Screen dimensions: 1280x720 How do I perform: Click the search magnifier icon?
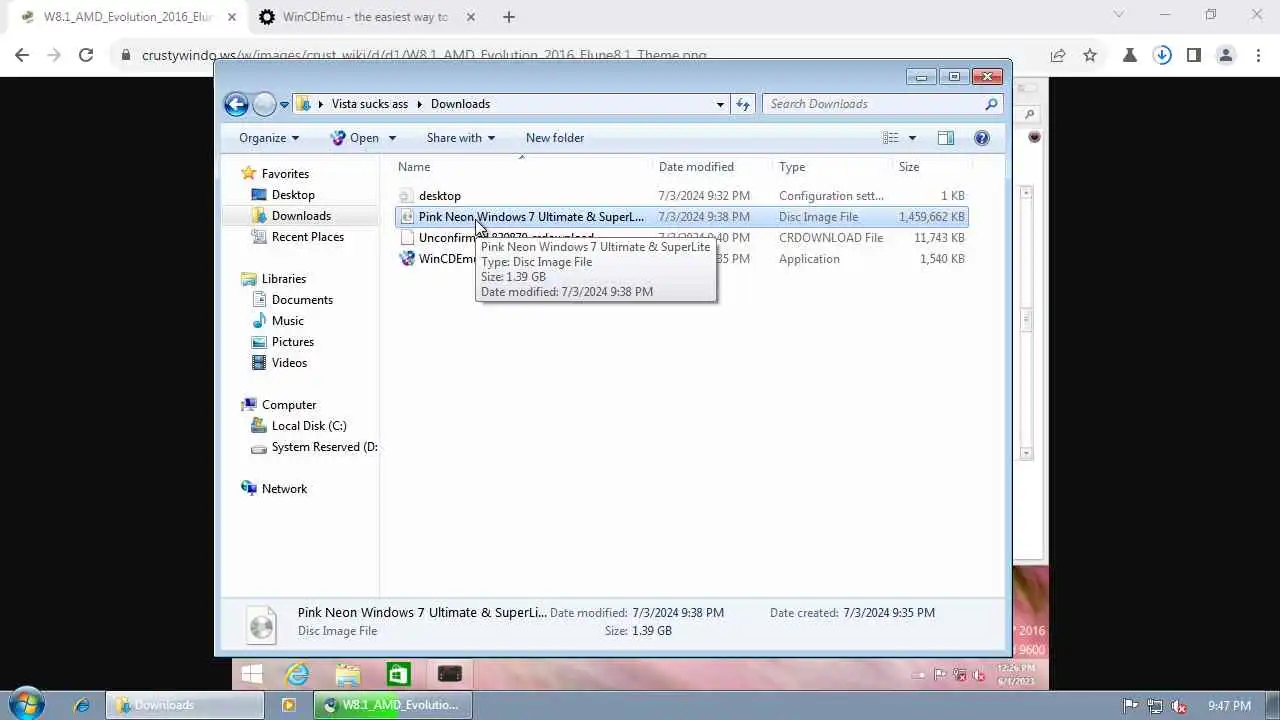(x=991, y=104)
